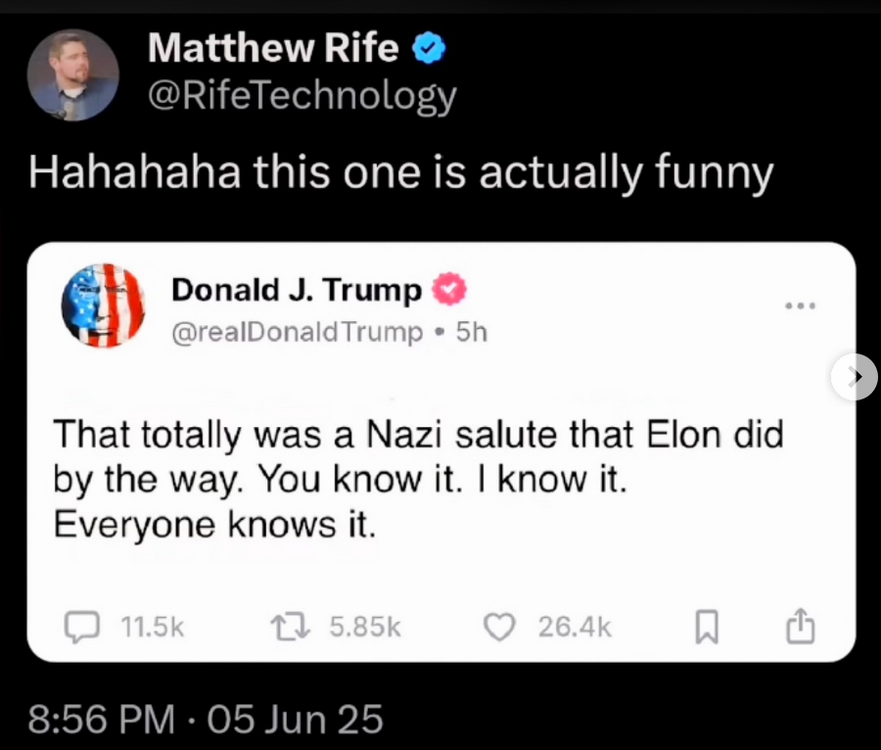Image resolution: width=881 pixels, height=750 pixels.
Task: Go to next slide with the right chevron
Action: tap(854, 378)
